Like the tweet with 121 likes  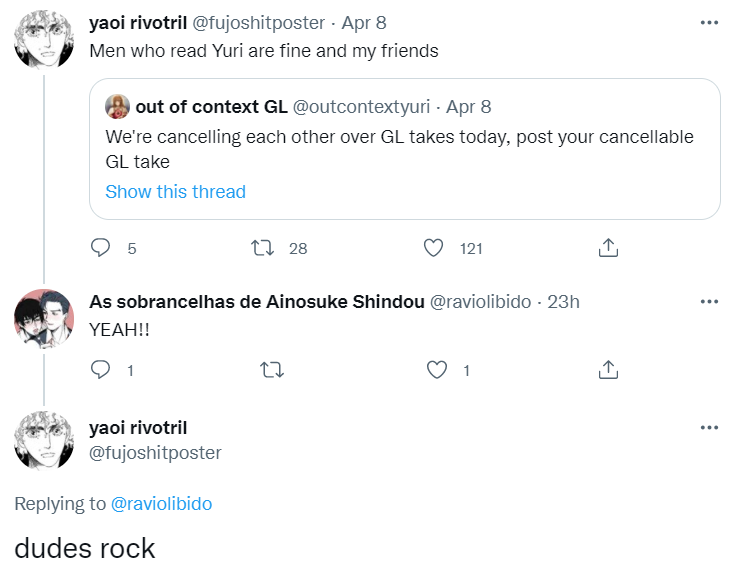coord(434,248)
